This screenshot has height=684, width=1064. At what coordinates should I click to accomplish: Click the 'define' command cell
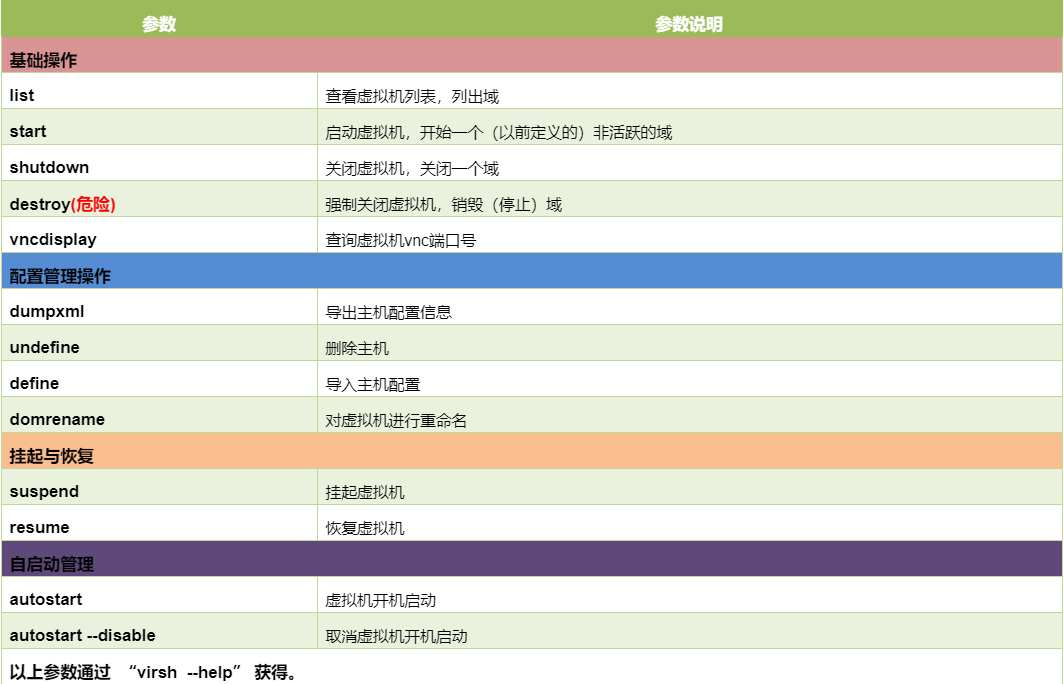(159, 379)
